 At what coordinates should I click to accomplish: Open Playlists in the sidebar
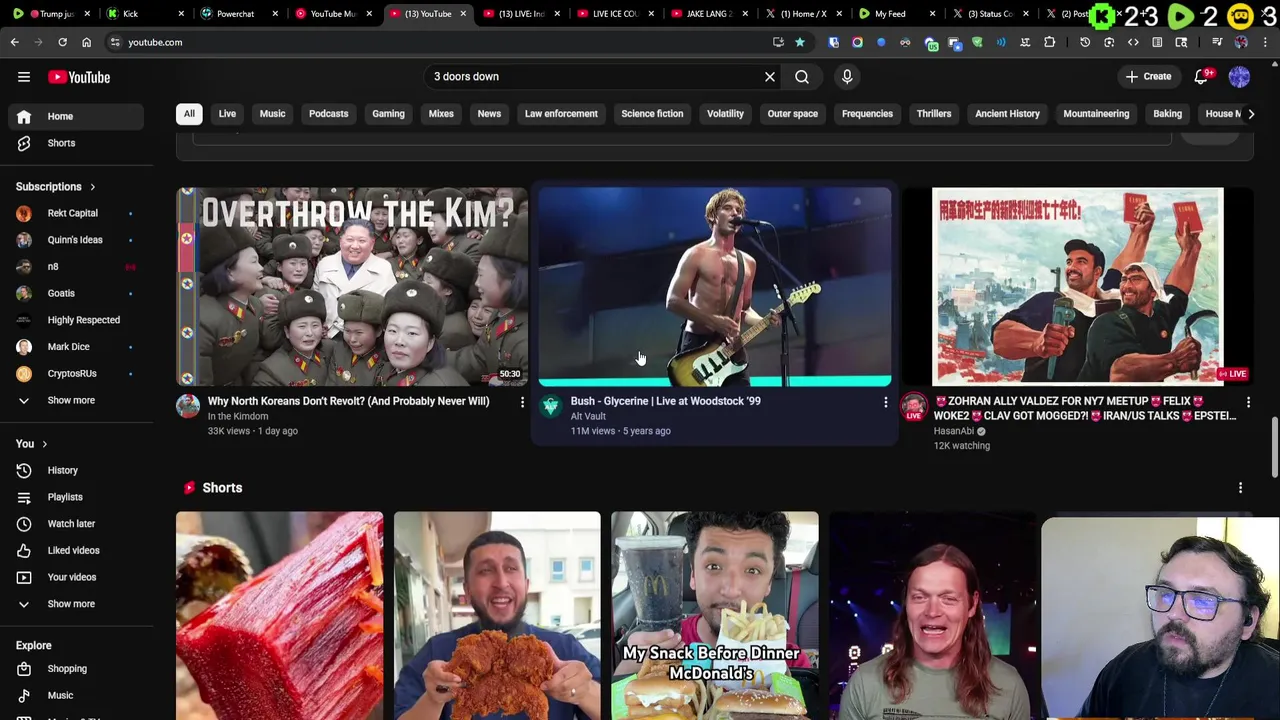coord(77,497)
